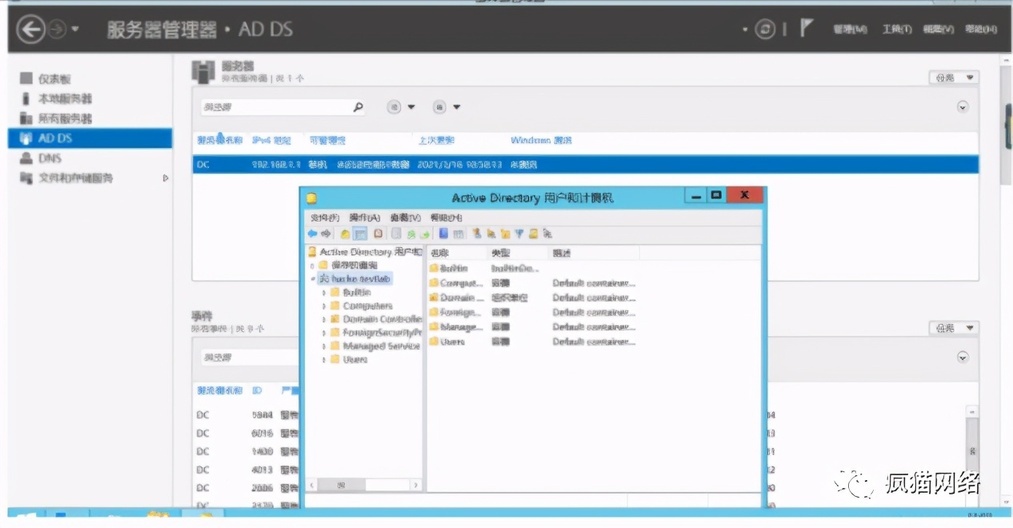The height and width of the screenshot is (528, 1013).
Task: Open the second round save-query dropdown beside the servers filter
Action: [x=446, y=107]
